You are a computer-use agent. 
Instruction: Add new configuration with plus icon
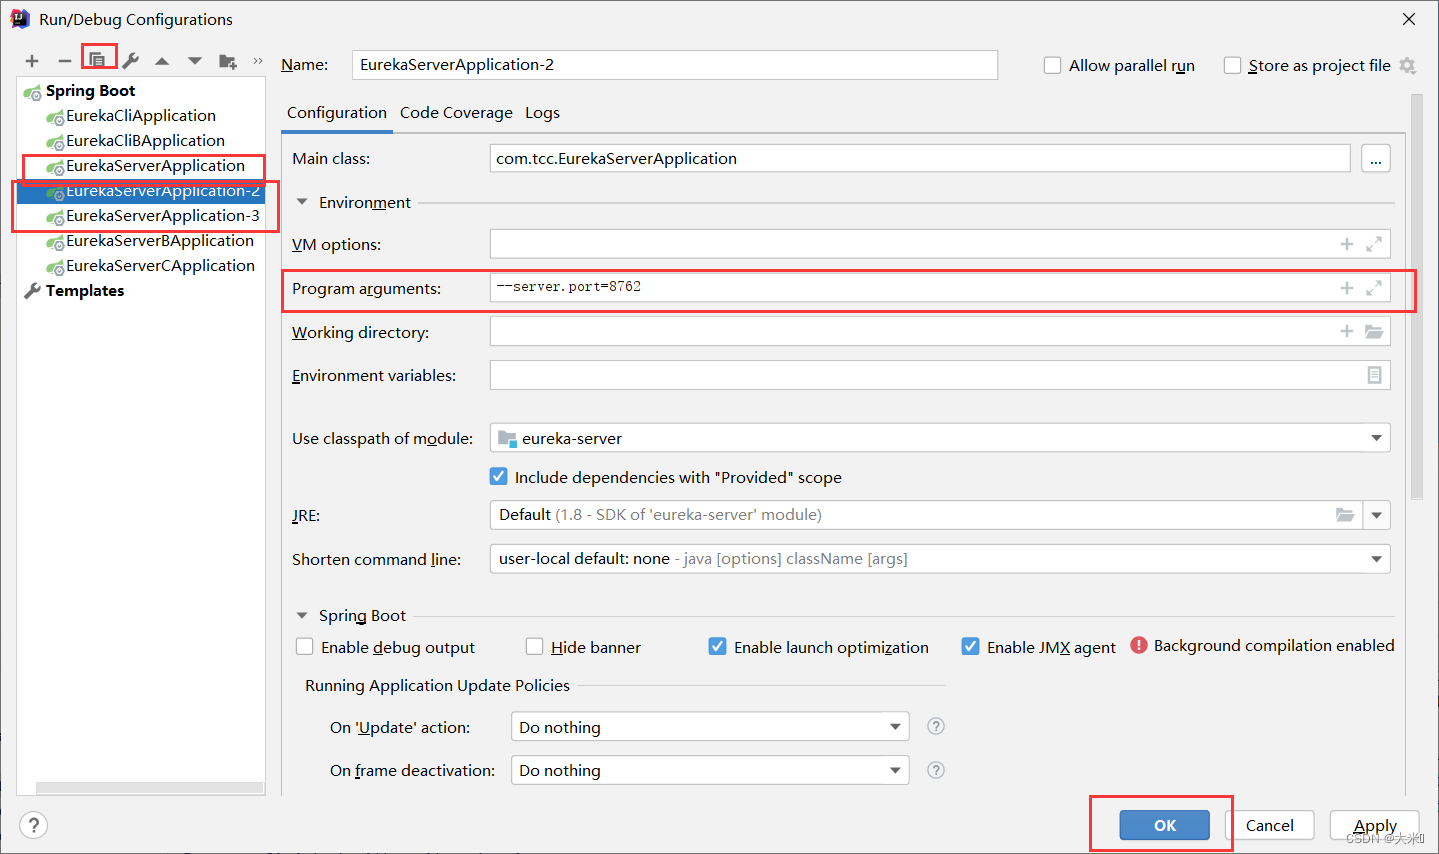tap(32, 61)
